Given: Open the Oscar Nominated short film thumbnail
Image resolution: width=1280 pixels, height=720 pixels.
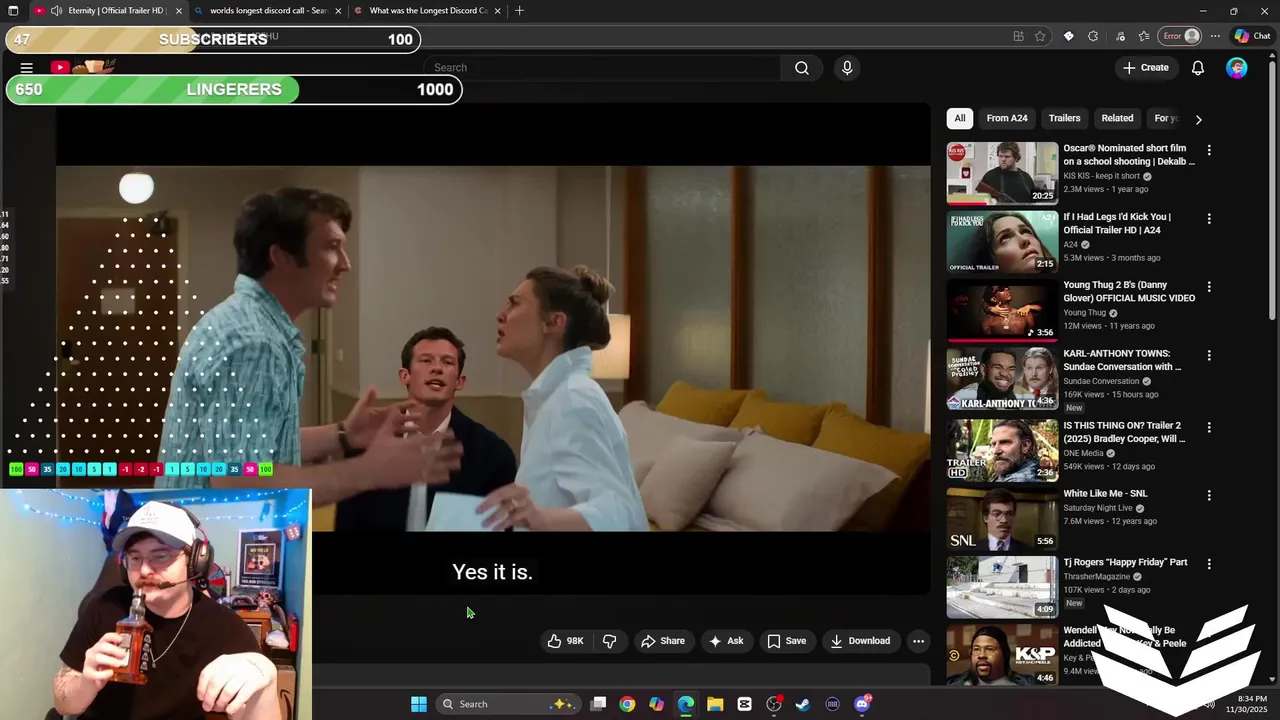Looking at the screenshot, I should point(1002,173).
